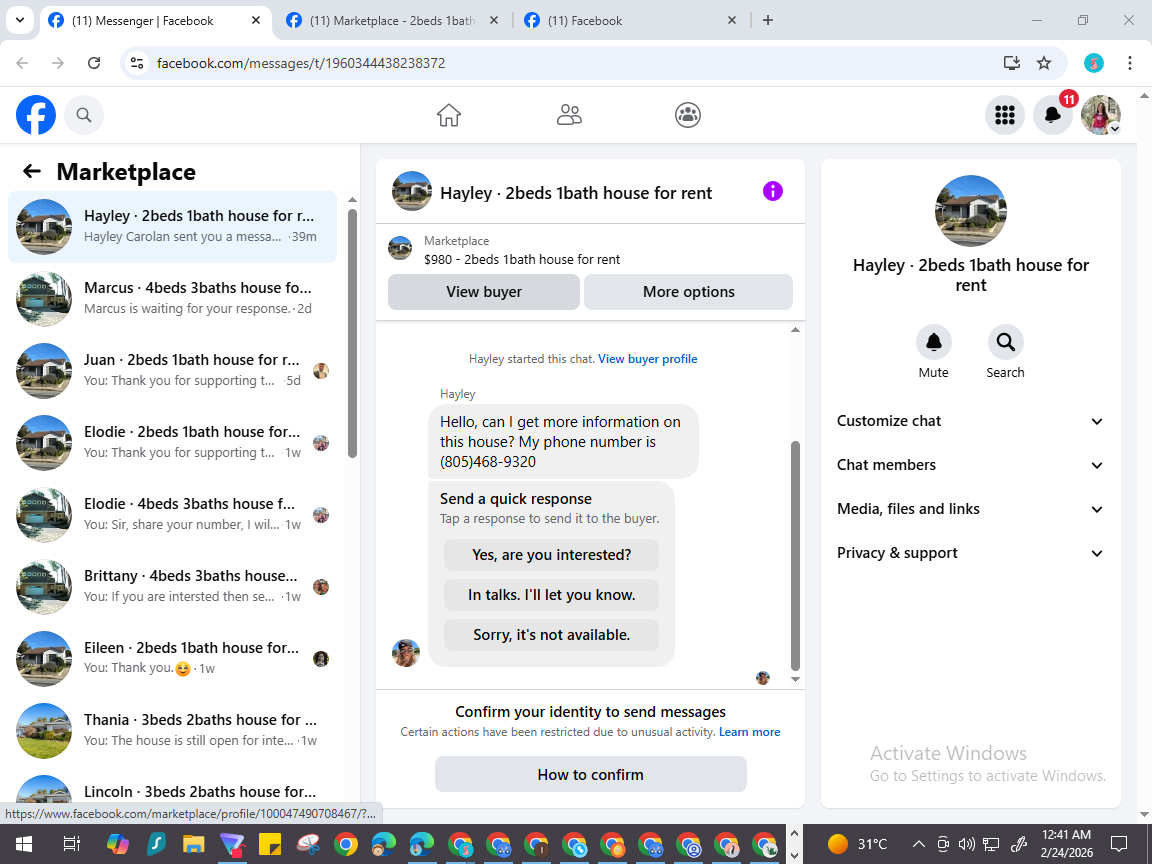Go to the Home feed icon
Screen dimensions: 1152x864
(x=449, y=115)
